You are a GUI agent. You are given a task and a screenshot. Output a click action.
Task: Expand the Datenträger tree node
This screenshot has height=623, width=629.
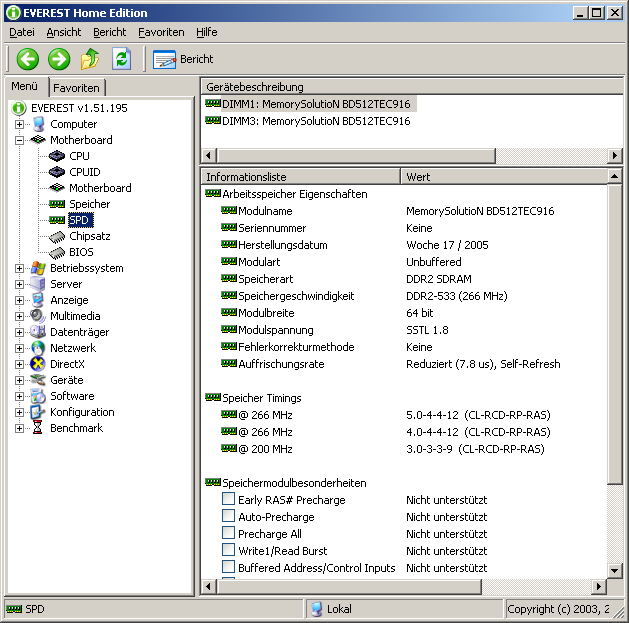(x=19, y=333)
